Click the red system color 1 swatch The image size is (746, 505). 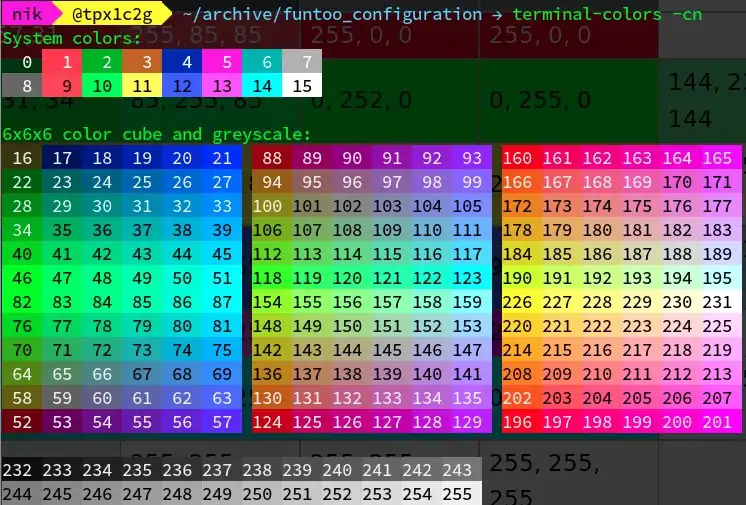(x=62, y=62)
